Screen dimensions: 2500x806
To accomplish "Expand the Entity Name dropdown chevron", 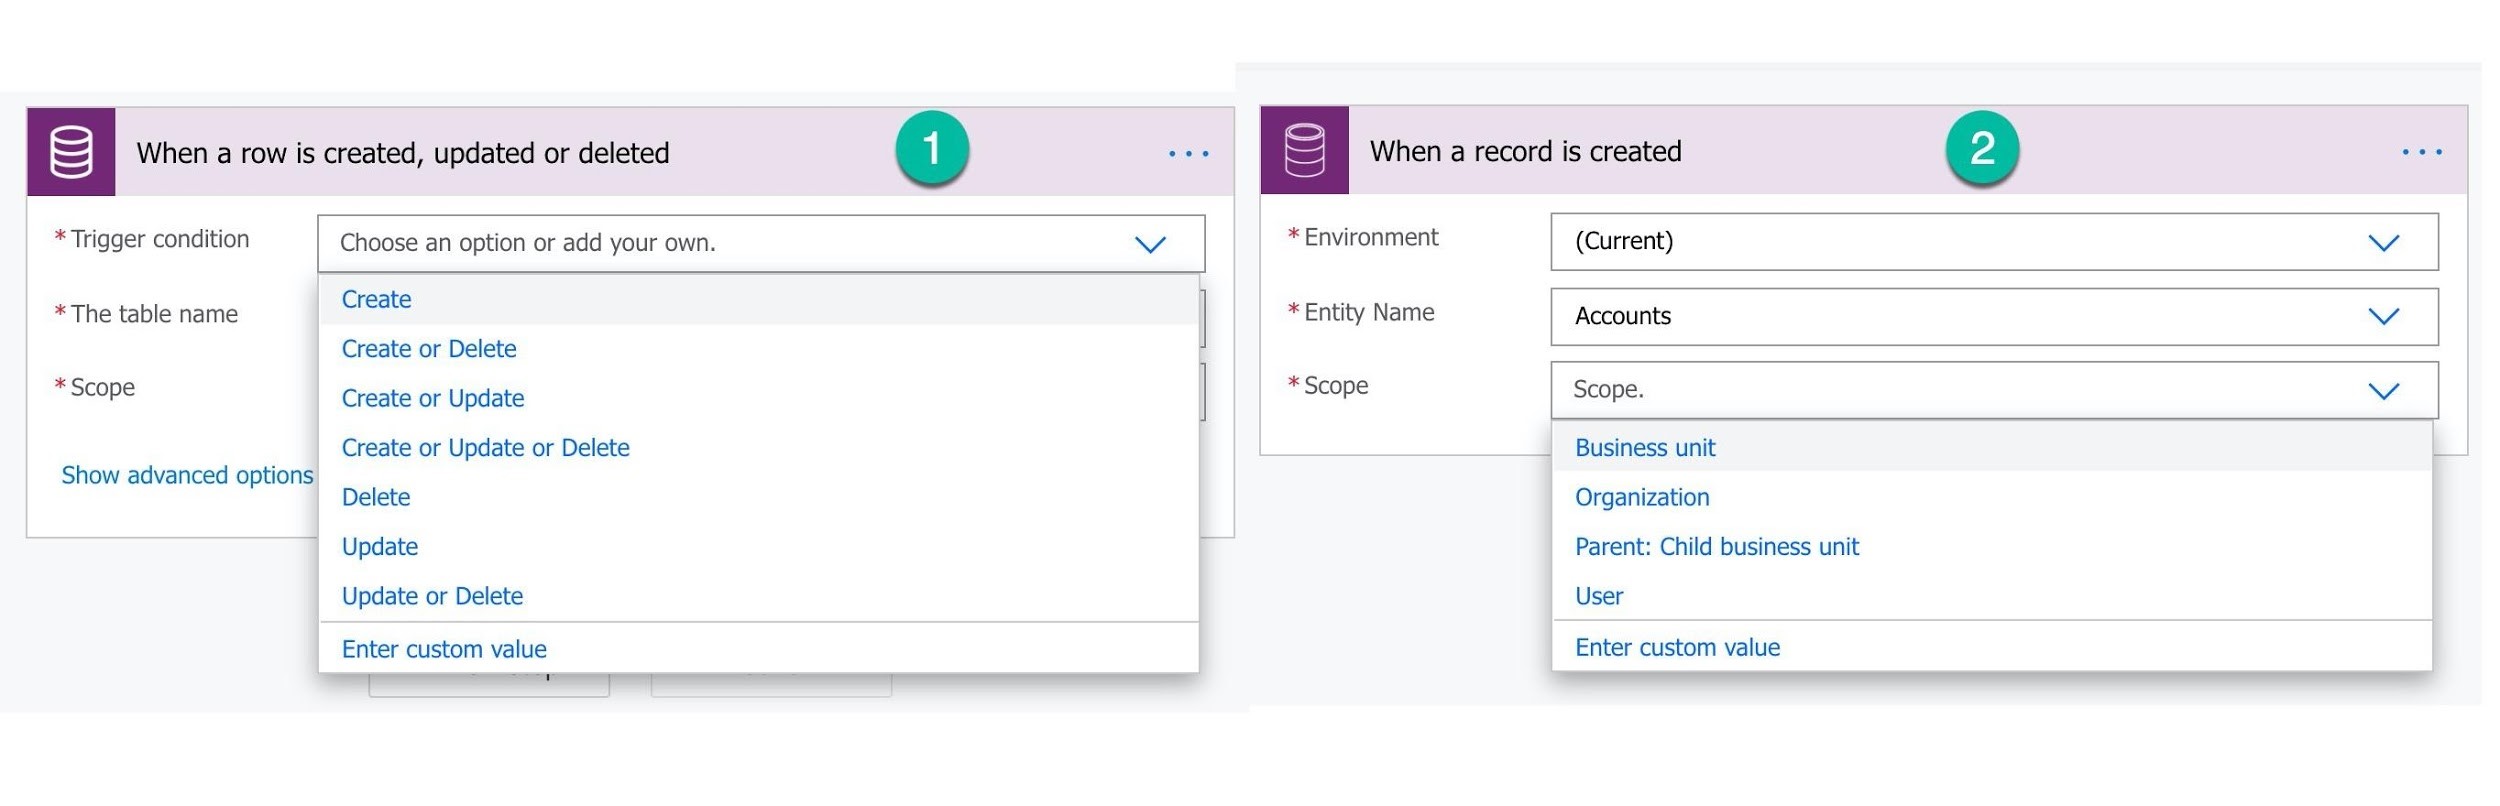I will click(2383, 317).
